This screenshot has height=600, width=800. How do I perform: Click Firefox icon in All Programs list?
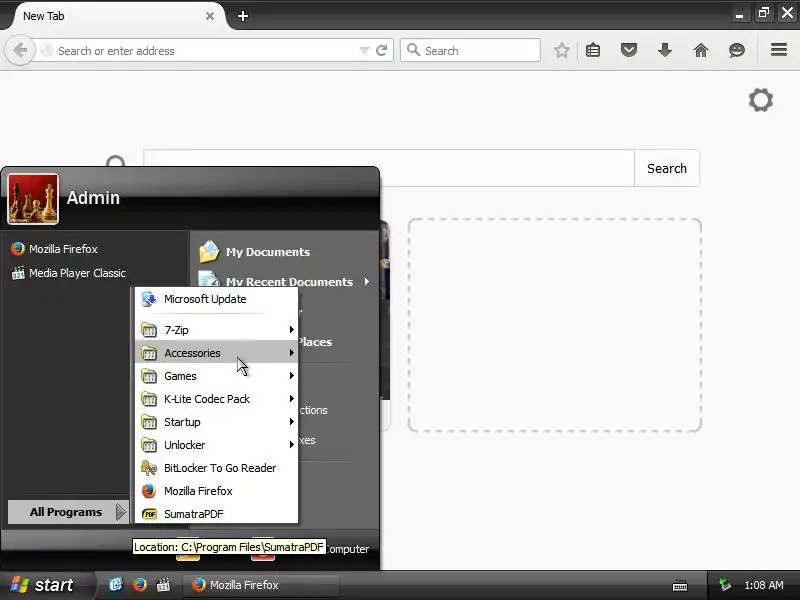pyautogui.click(x=149, y=491)
